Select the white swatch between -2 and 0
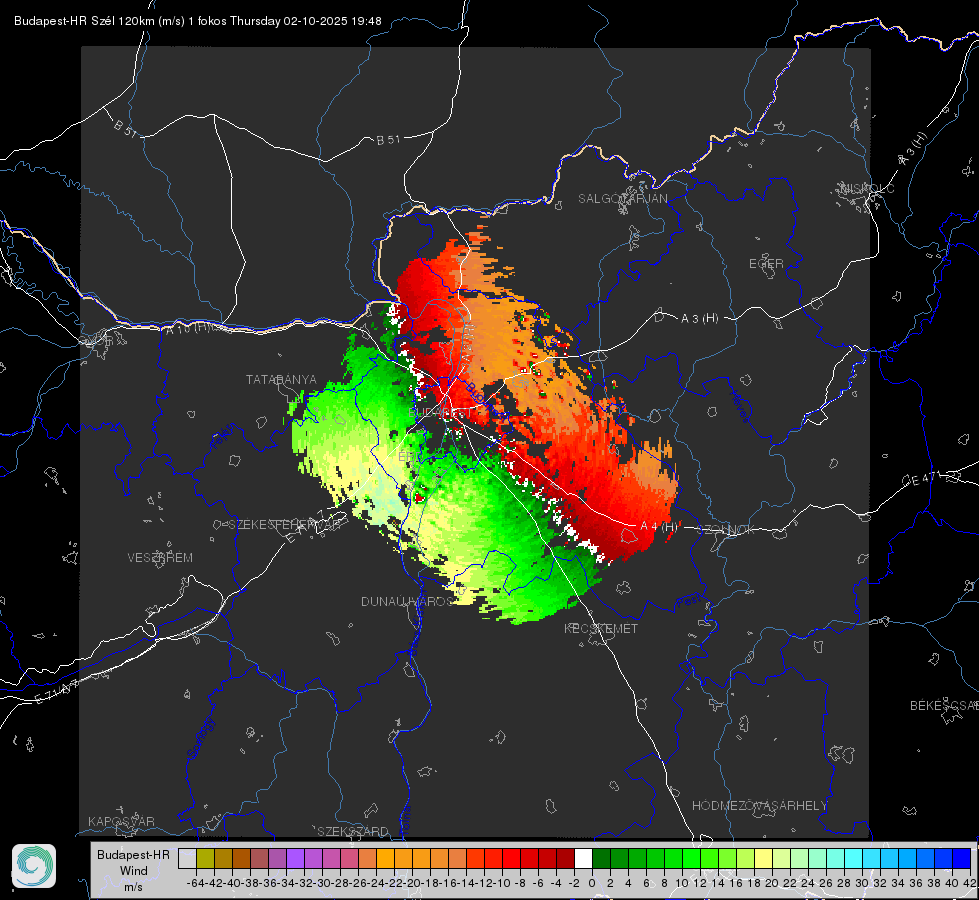The image size is (979, 900). coord(583,858)
